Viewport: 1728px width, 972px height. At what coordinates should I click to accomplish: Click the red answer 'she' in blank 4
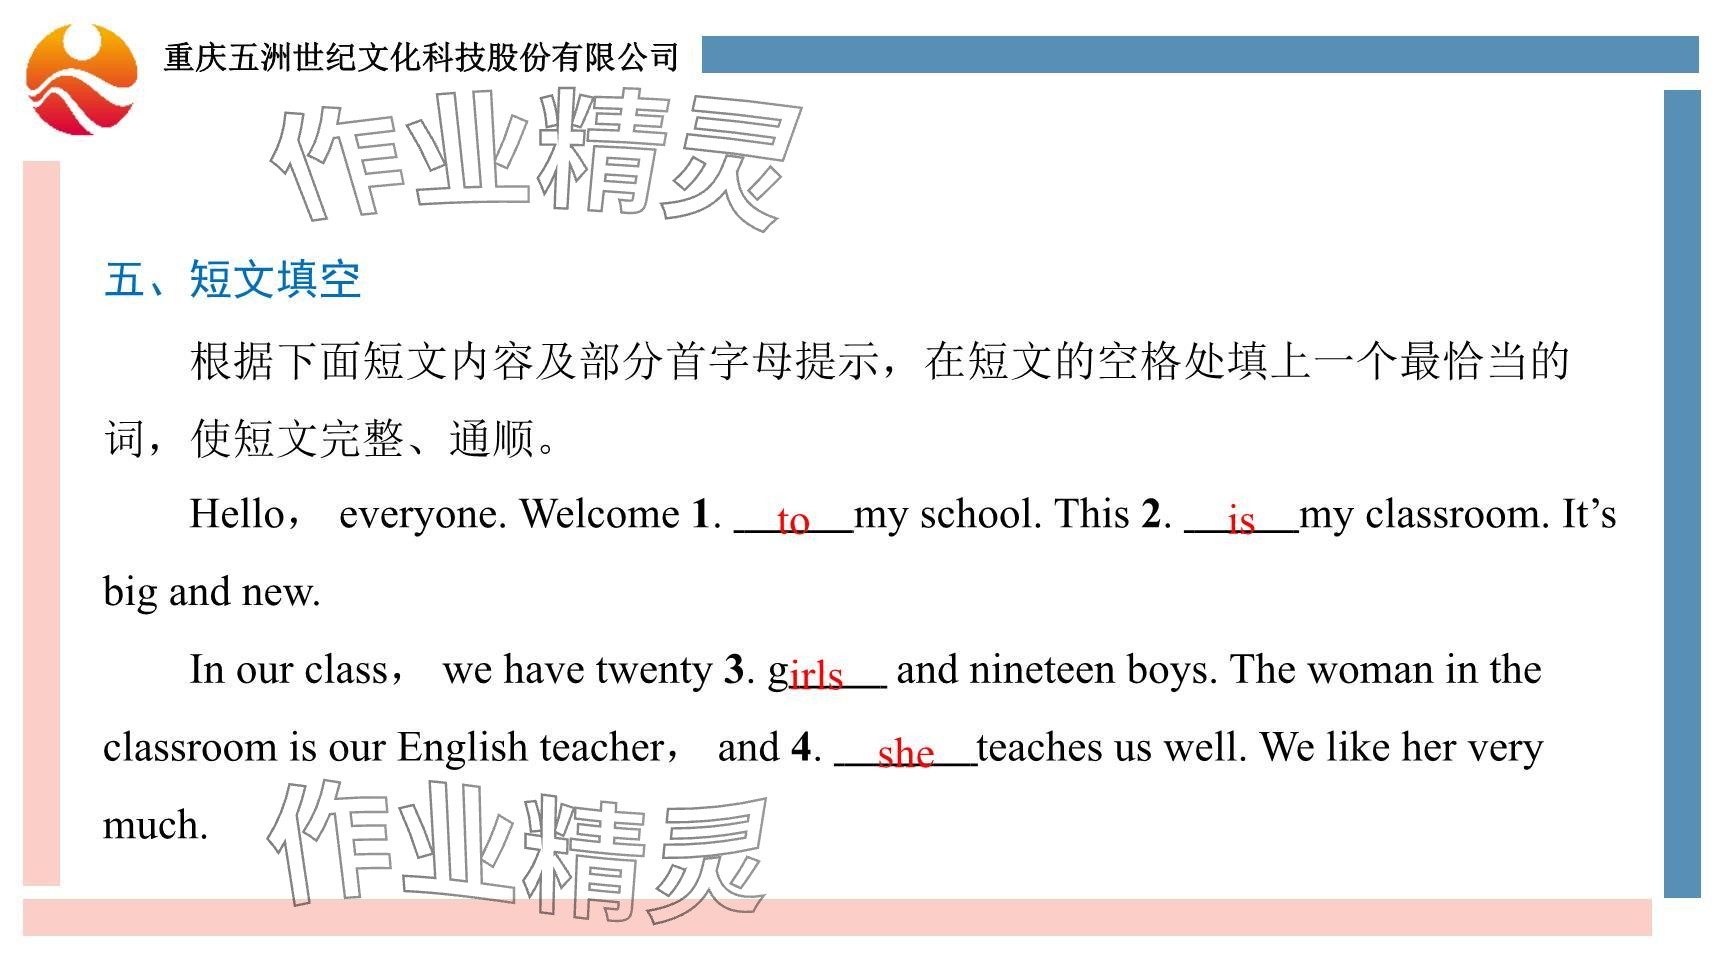coord(906,753)
